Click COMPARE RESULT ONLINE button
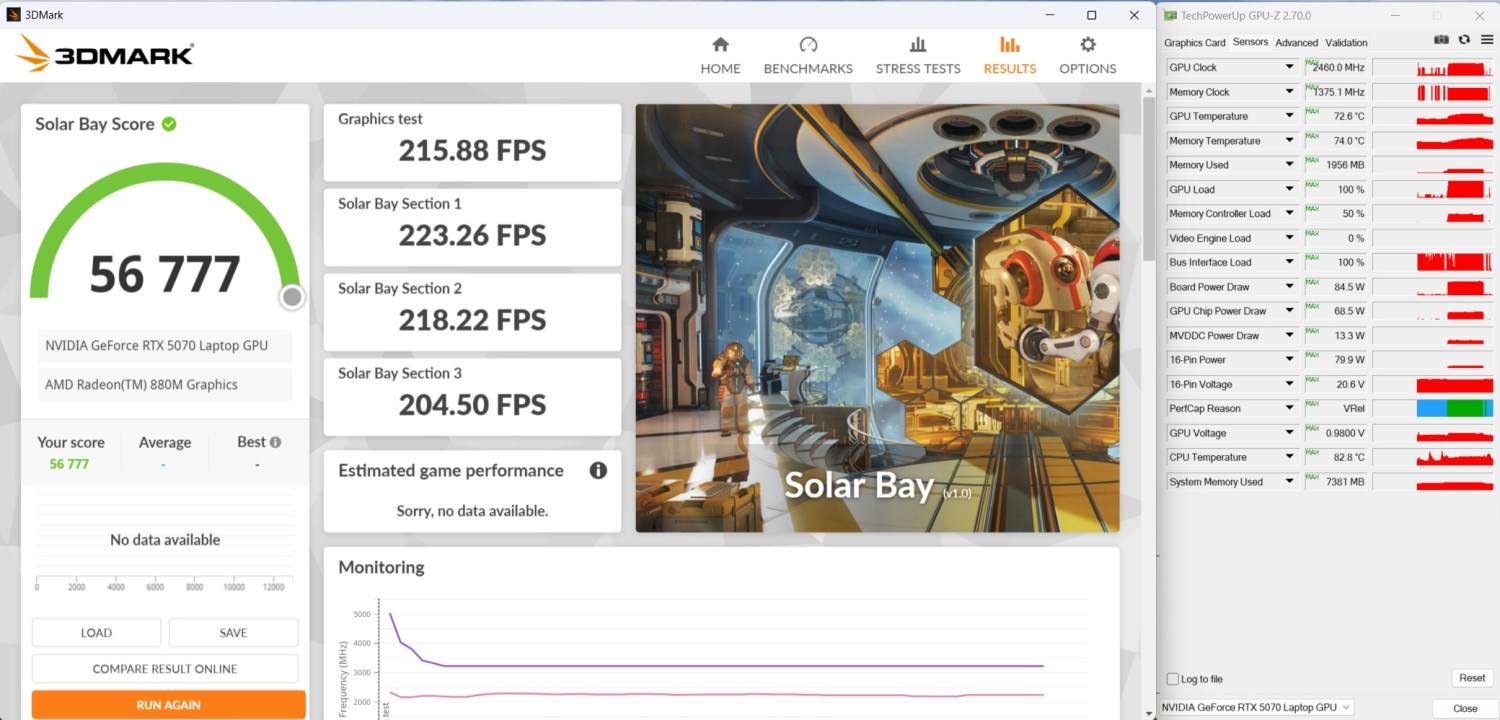Image resolution: width=1500 pixels, height=720 pixels. 165,669
